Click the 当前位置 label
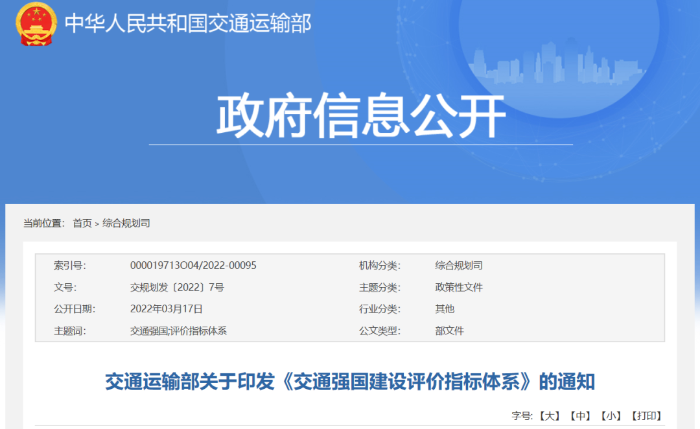The image size is (700, 429). tap(46, 223)
